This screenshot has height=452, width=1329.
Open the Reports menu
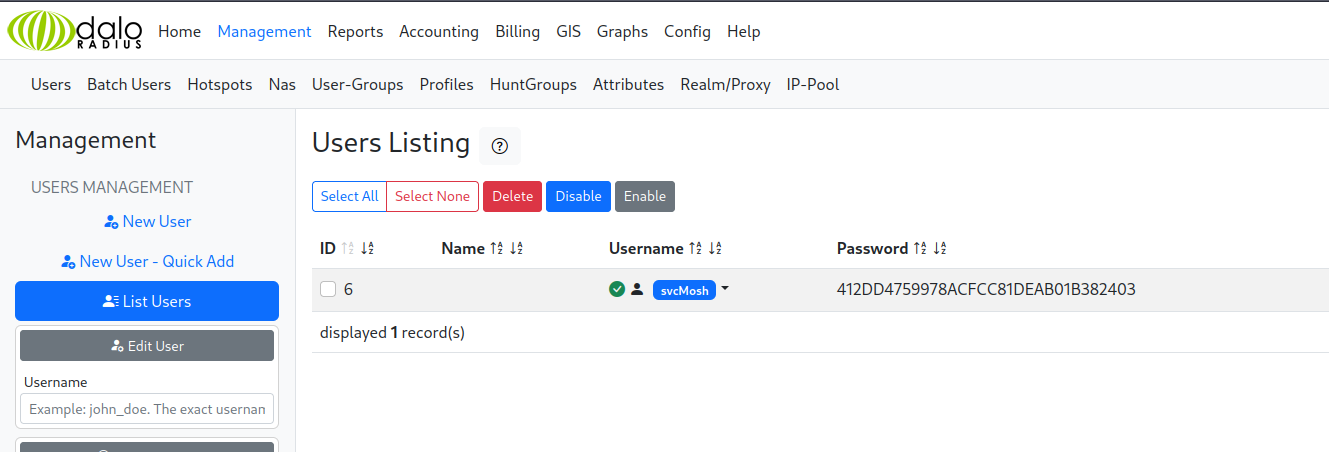(x=355, y=32)
